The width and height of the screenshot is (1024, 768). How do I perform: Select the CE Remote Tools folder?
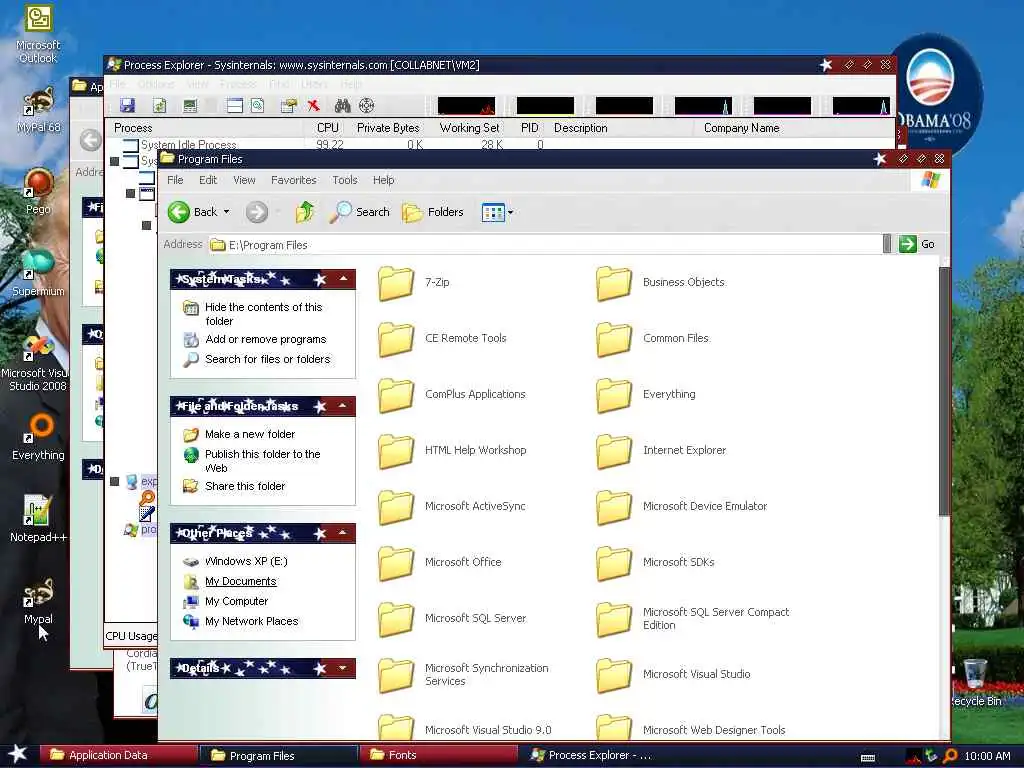pyautogui.click(x=442, y=338)
